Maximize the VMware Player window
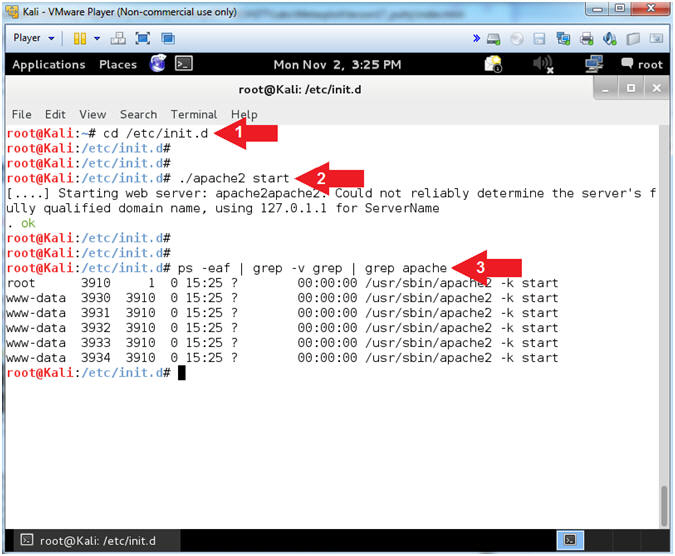The width and height of the screenshot is (675, 556). [620, 9]
